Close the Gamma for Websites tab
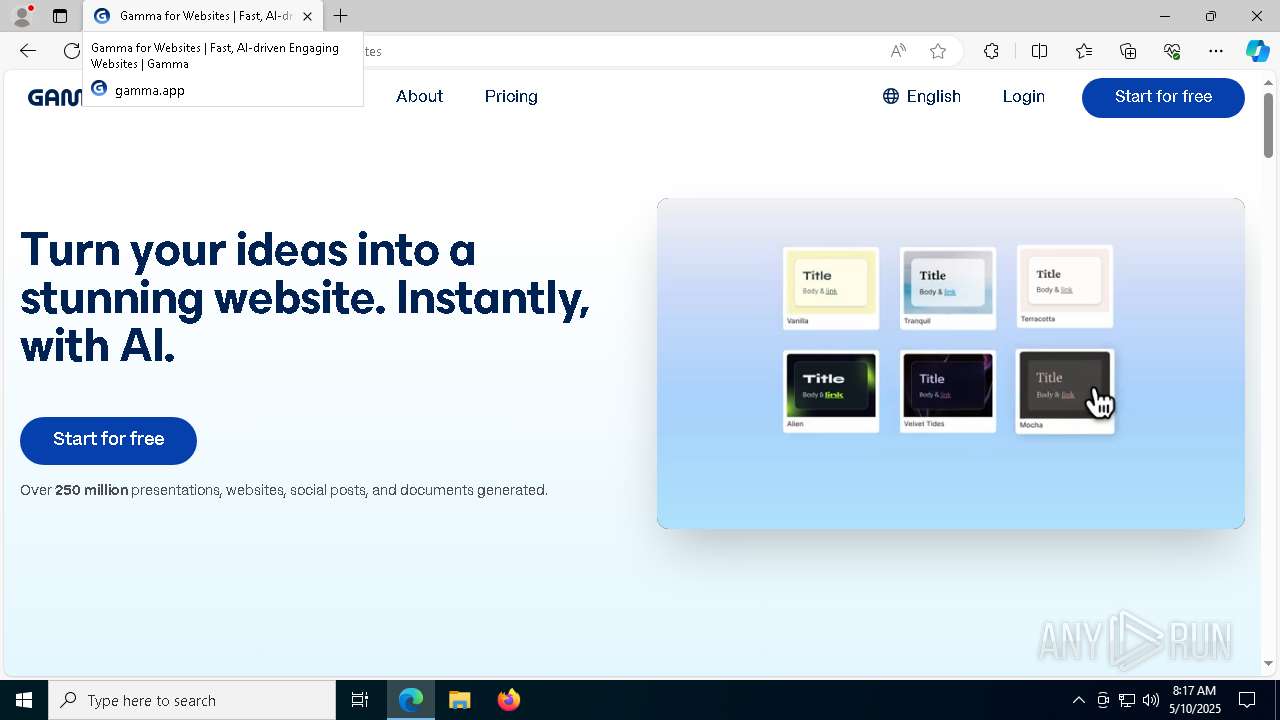This screenshot has width=1280, height=720. (x=307, y=16)
